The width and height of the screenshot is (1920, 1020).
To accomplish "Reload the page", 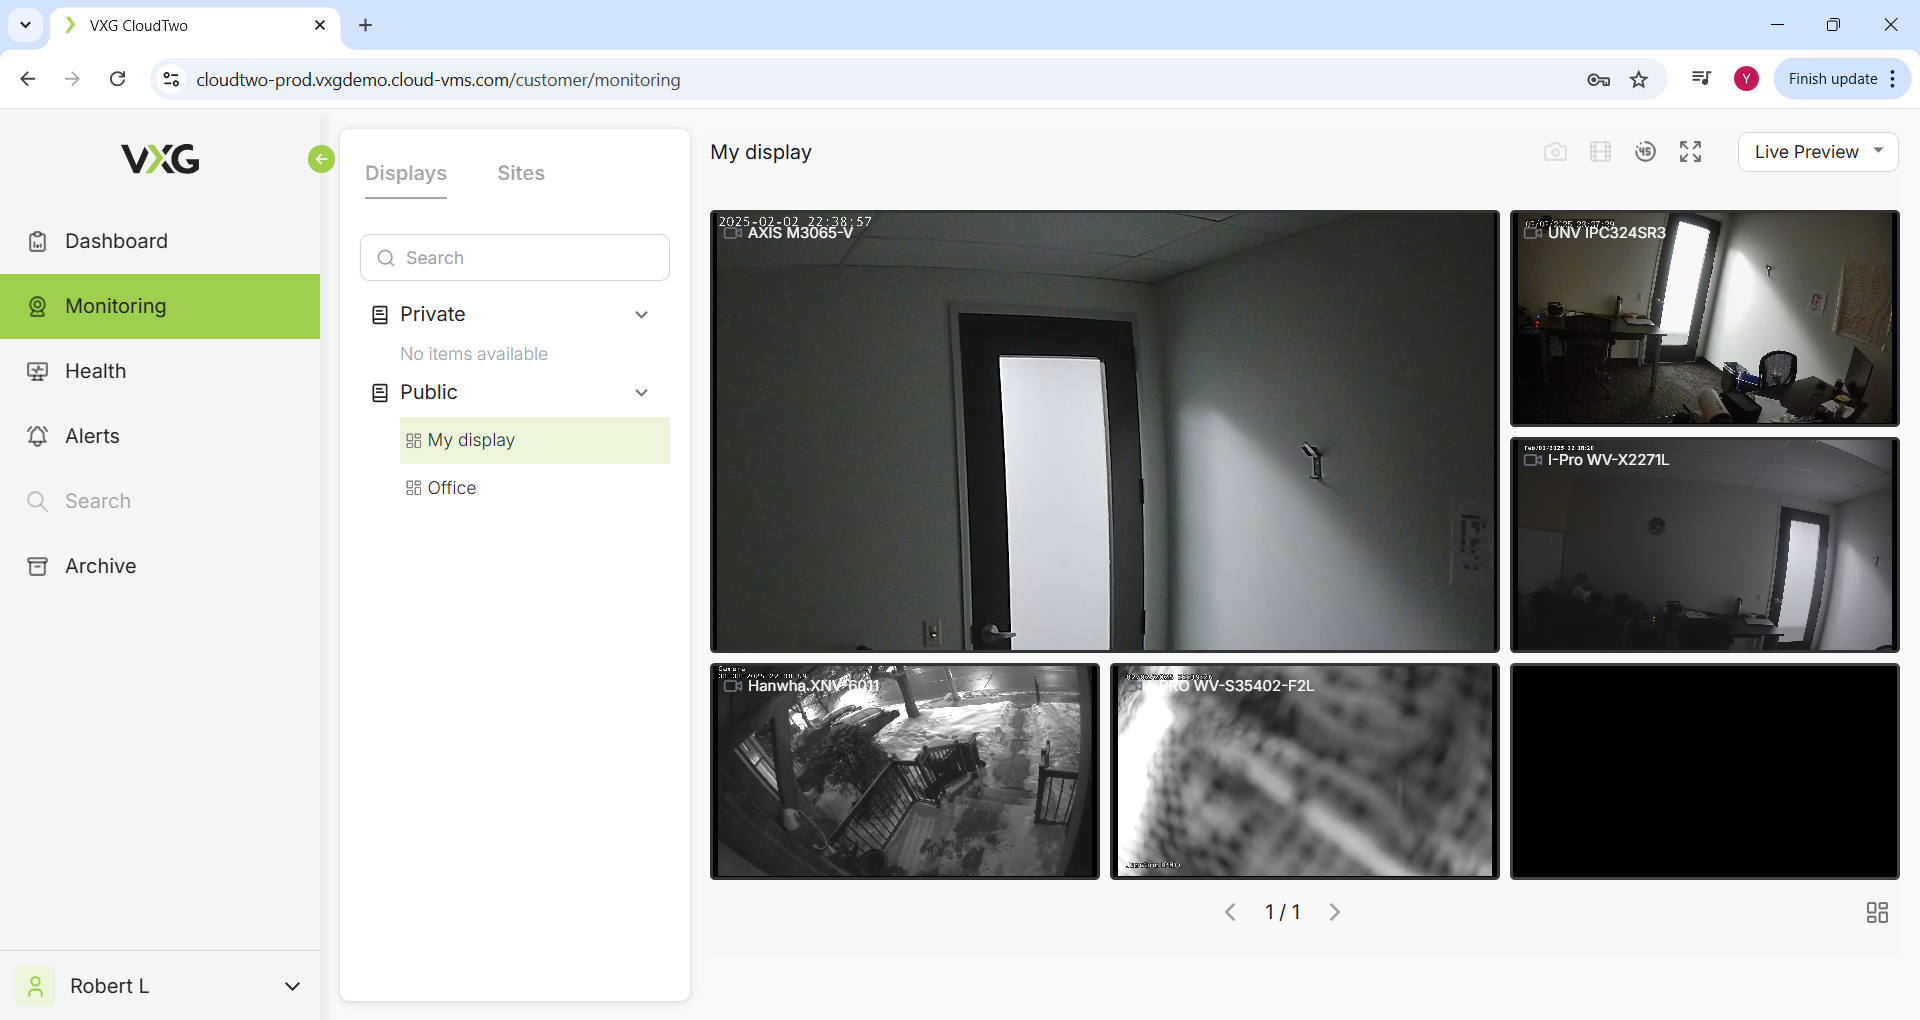I will [x=118, y=79].
